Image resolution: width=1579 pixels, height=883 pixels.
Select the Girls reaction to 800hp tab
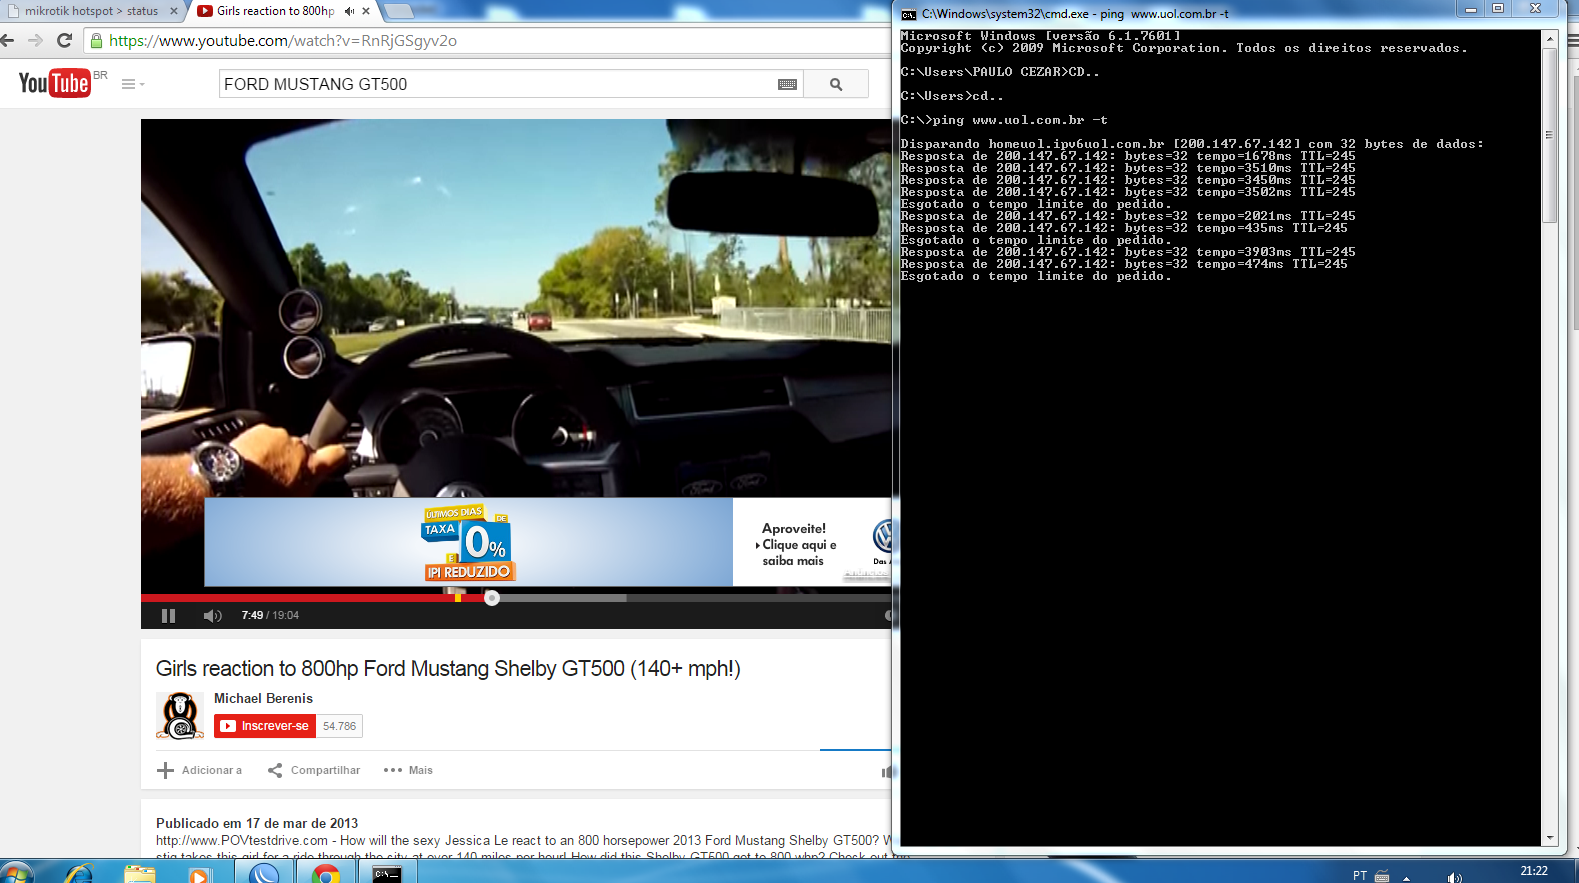[x=275, y=11]
